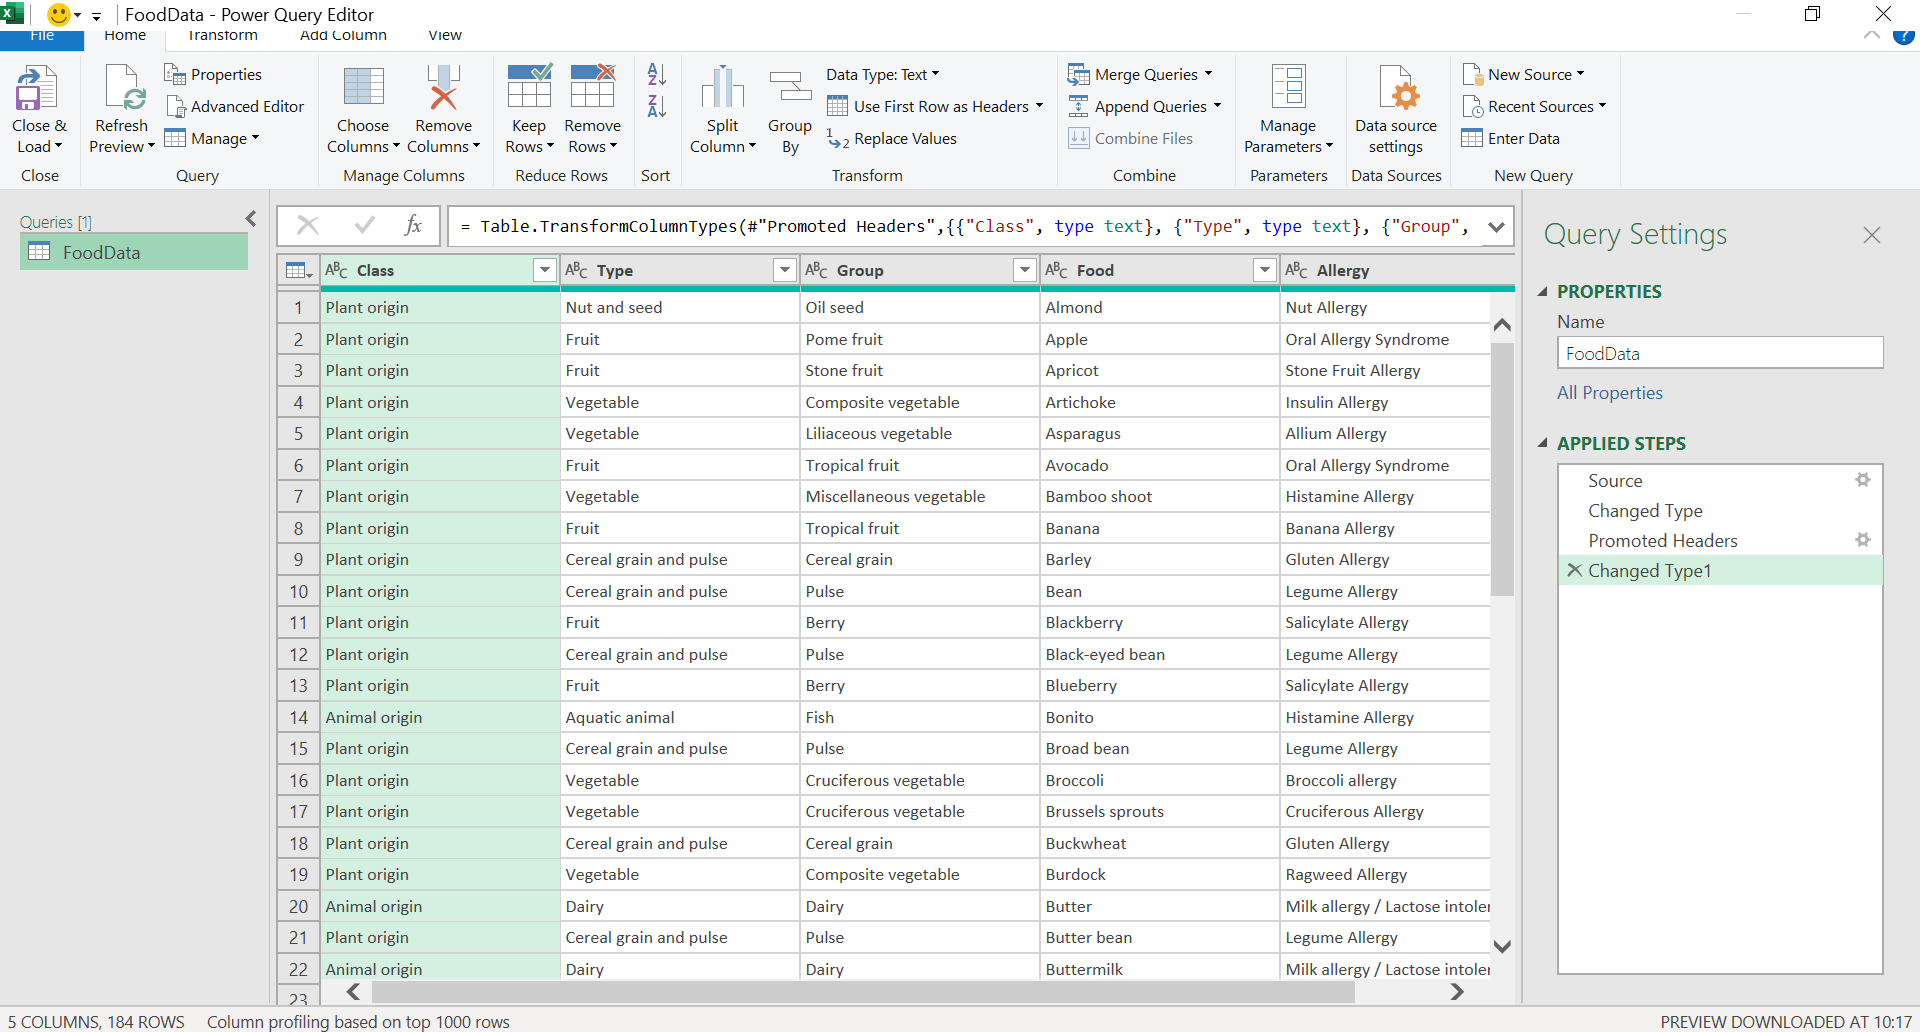Open gear settings for Source step

tap(1862, 481)
